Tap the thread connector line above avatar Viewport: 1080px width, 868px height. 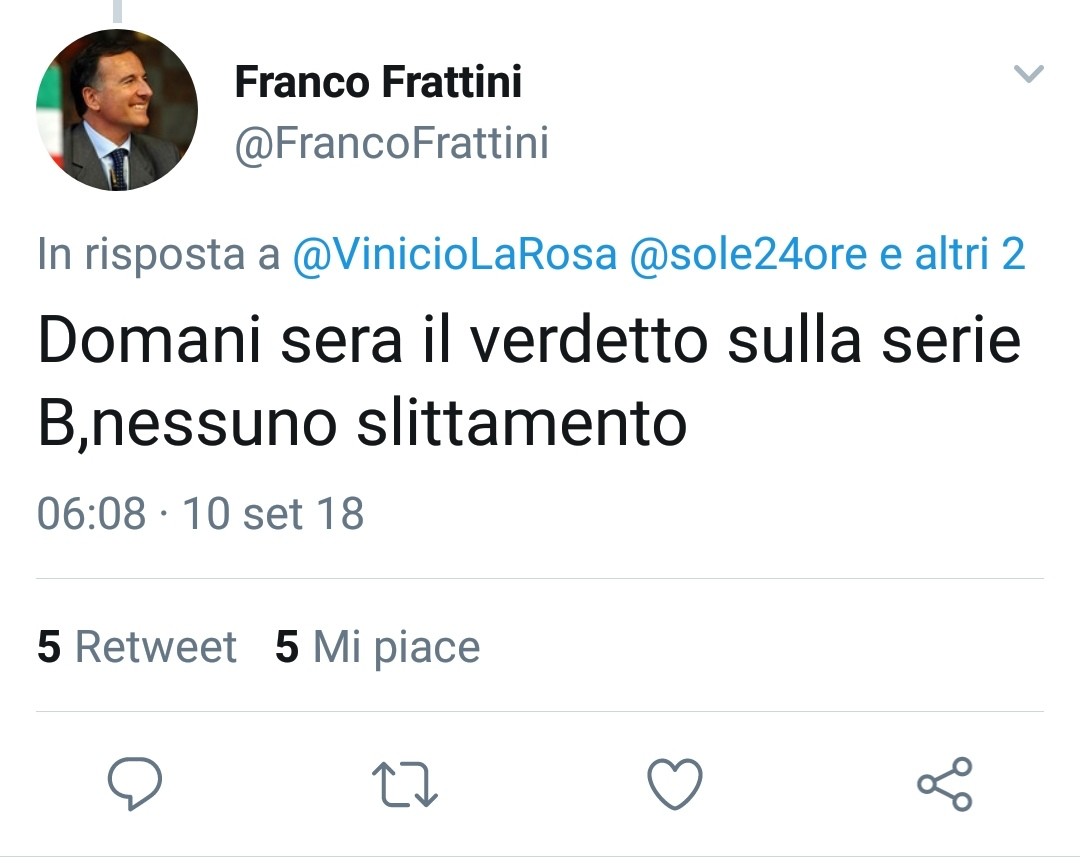[x=117, y=10]
